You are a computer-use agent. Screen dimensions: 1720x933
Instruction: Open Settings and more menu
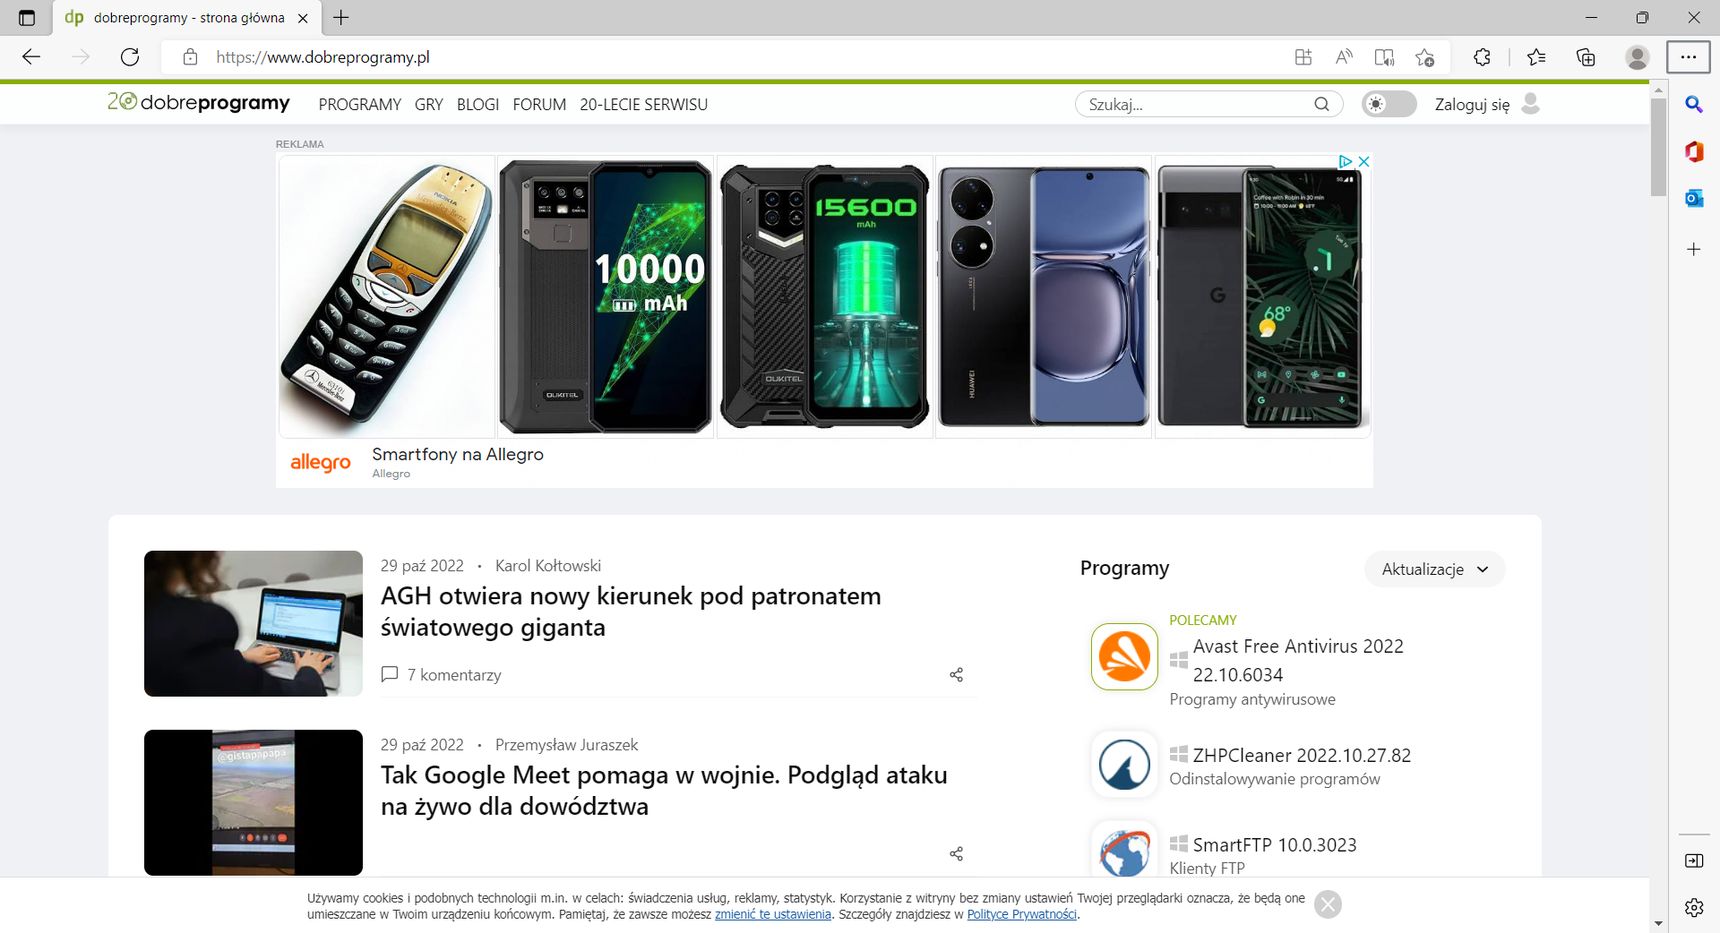(1689, 57)
